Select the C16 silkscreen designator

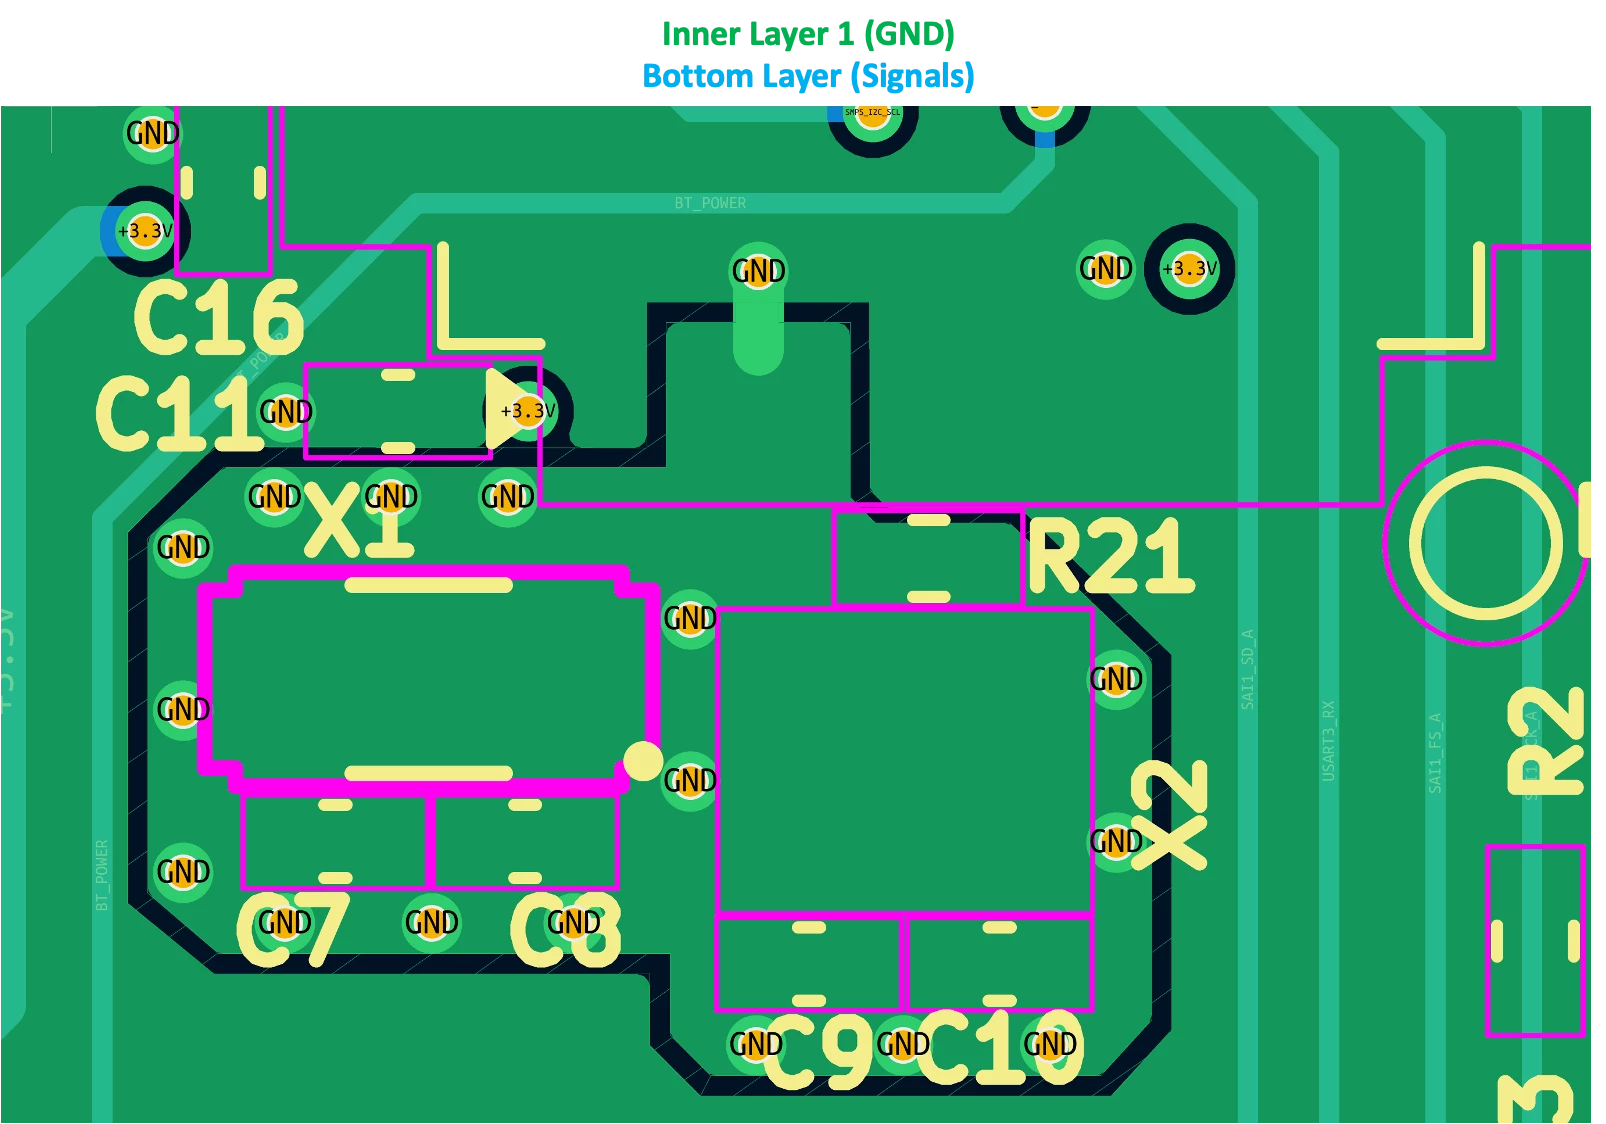pos(218,317)
